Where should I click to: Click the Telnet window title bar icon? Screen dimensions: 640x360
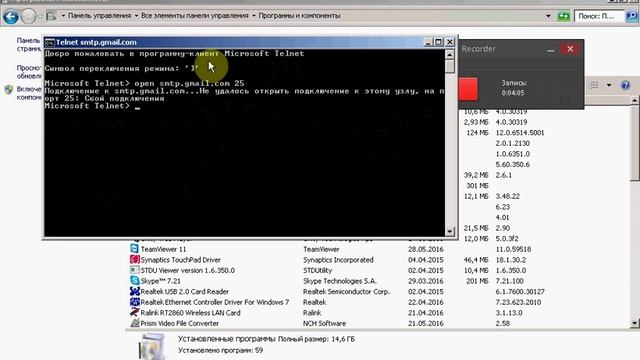50,42
